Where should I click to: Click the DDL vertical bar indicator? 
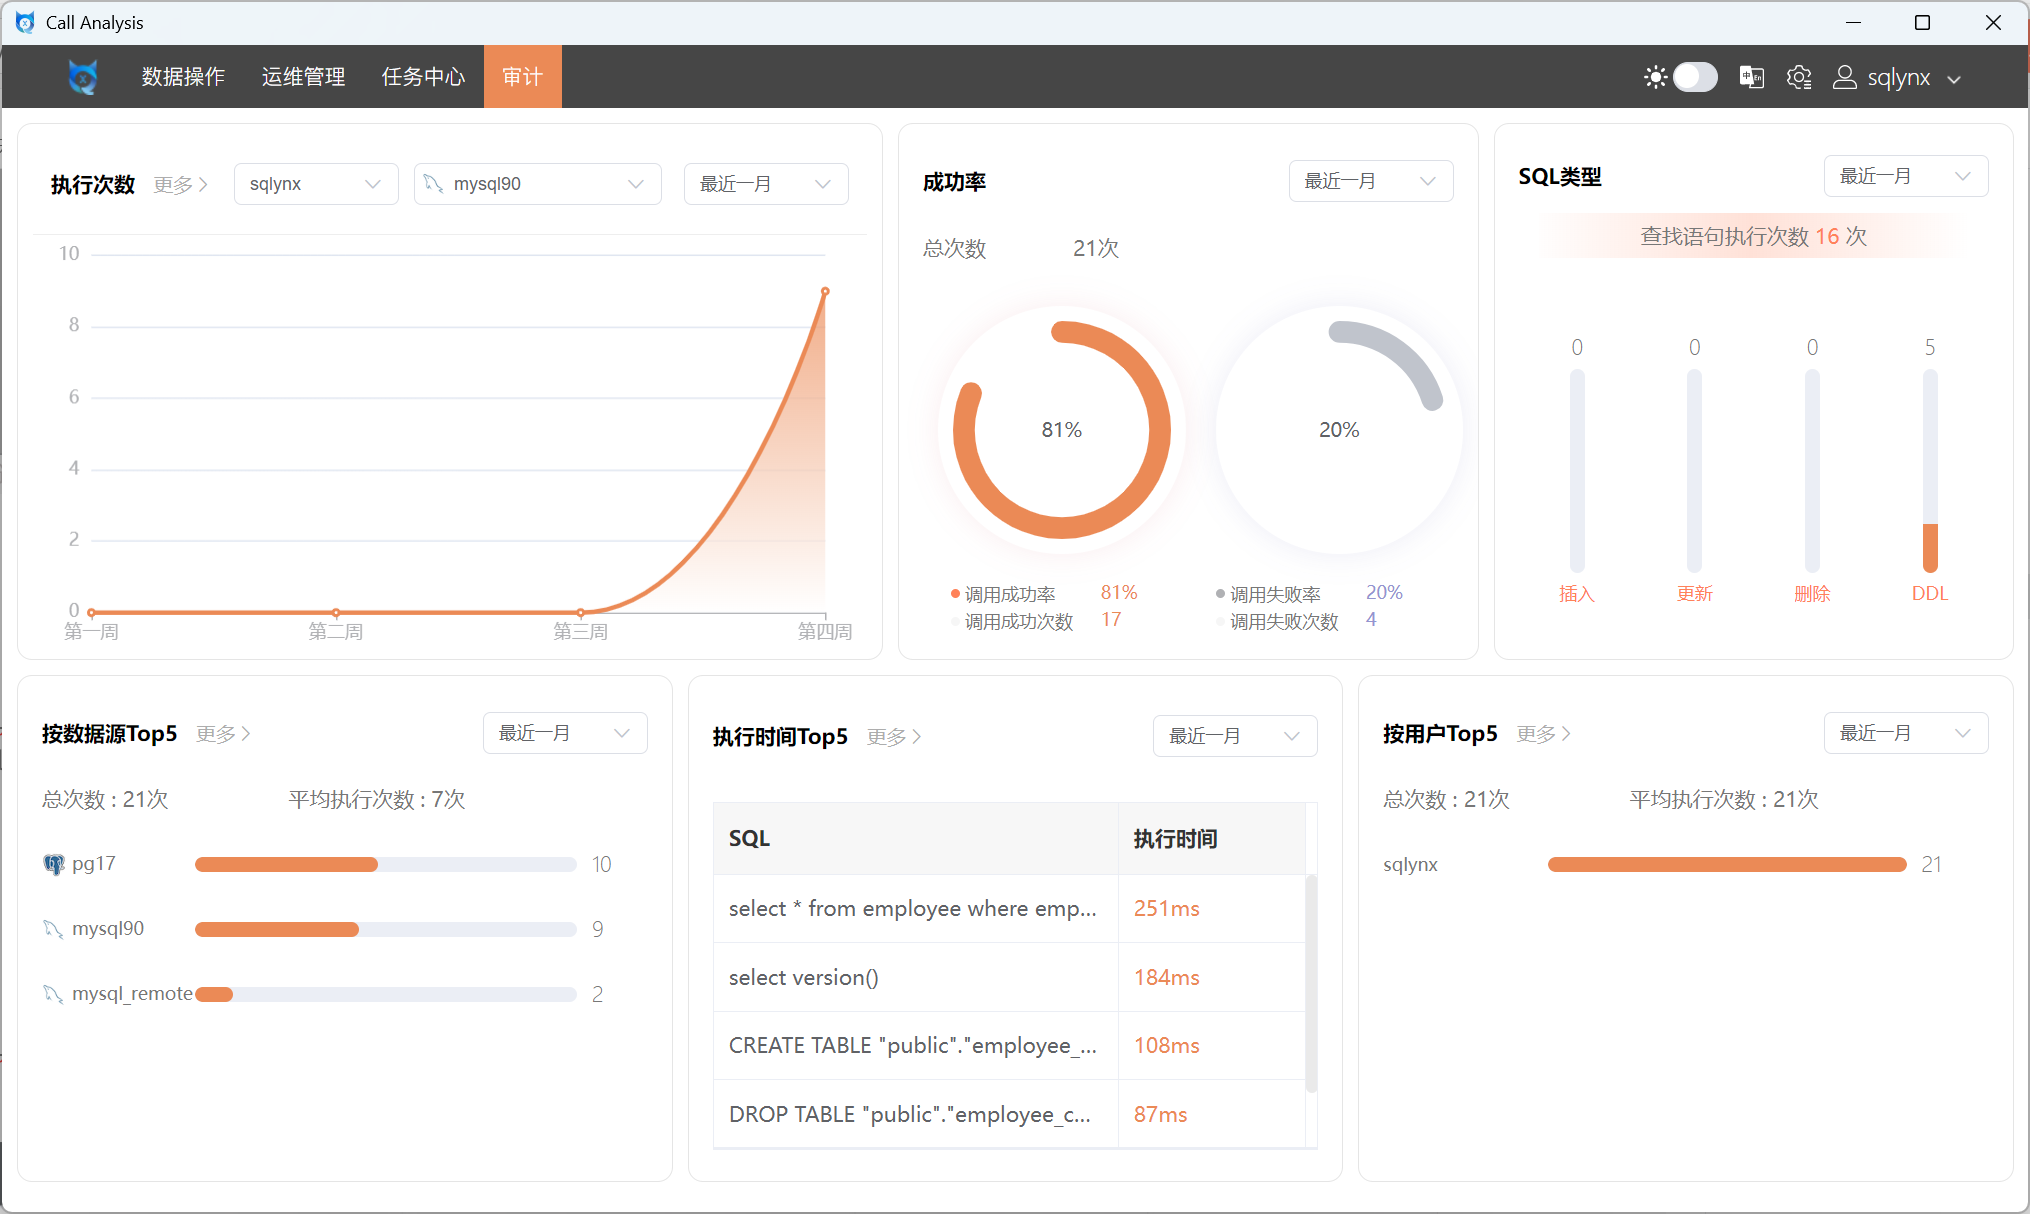click(x=1929, y=470)
